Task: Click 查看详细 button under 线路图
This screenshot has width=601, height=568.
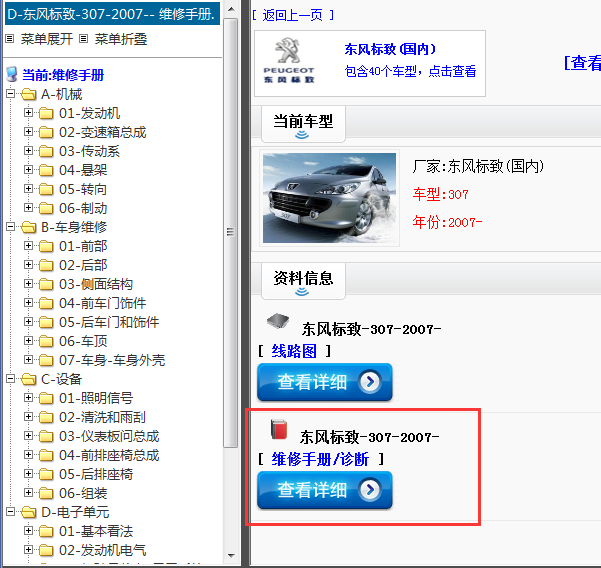Action: coord(325,382)
